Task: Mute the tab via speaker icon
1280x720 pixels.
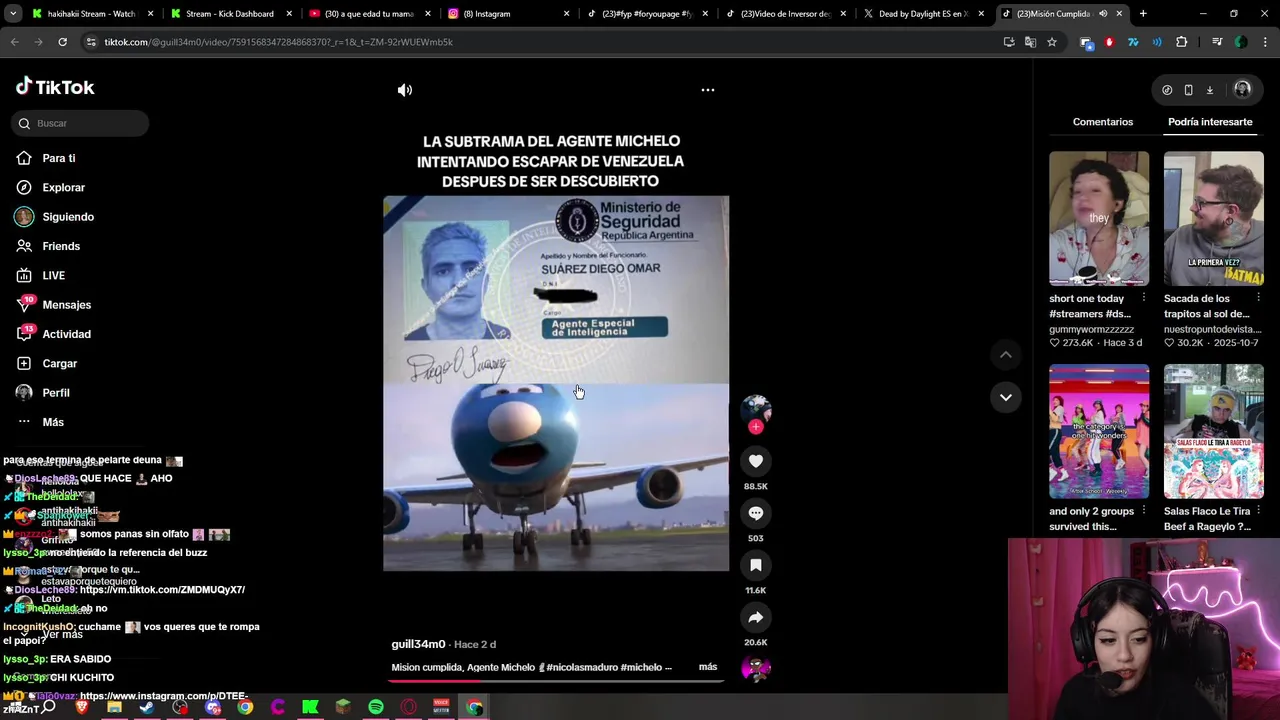Action: 1103,14
